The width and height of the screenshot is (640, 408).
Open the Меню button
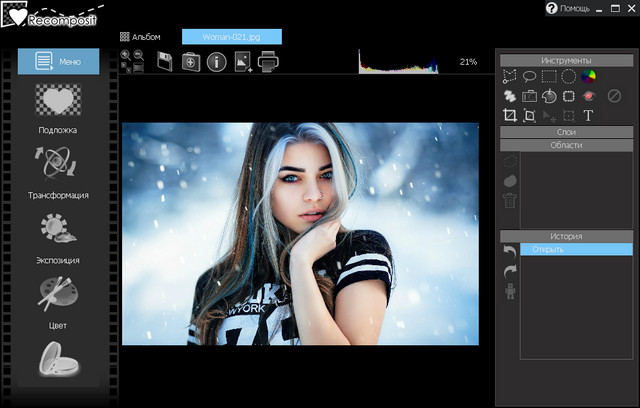59,61
